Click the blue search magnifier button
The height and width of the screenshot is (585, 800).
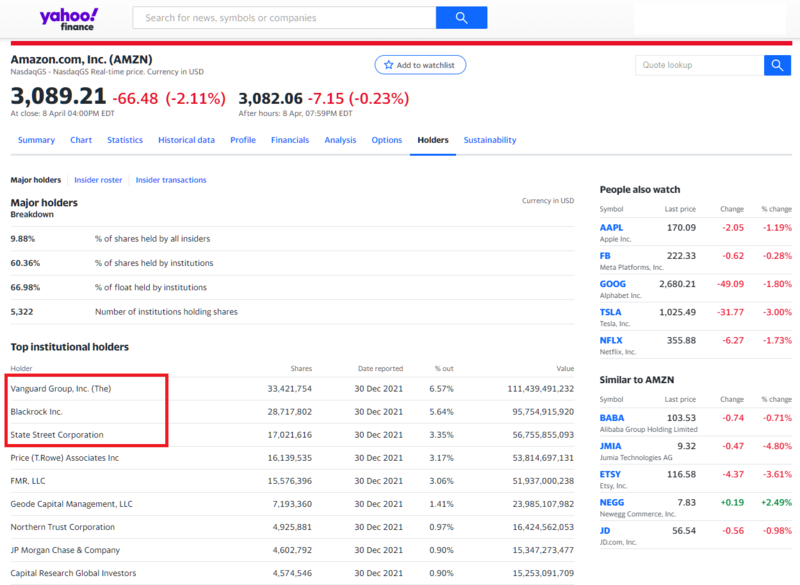[x=461, y=17]
